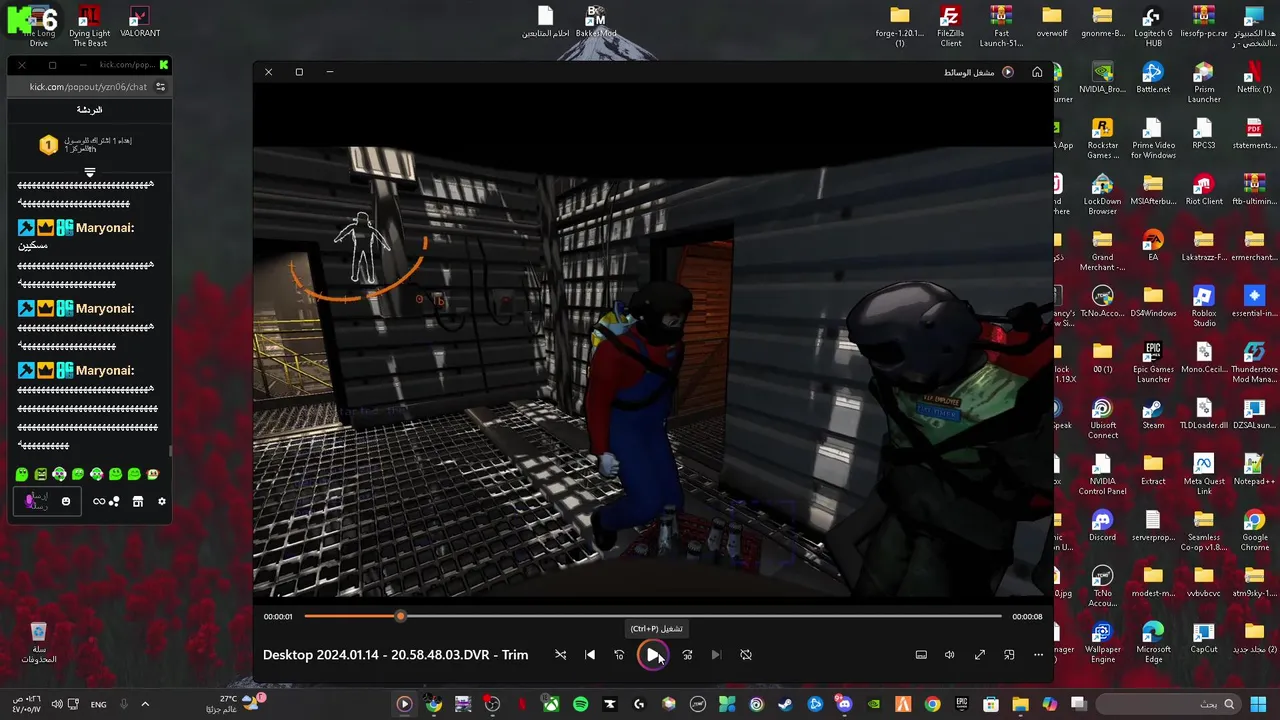This screenshot has width=1280, height=720.
Task: Open the volume control in media player
Action: 950,655
